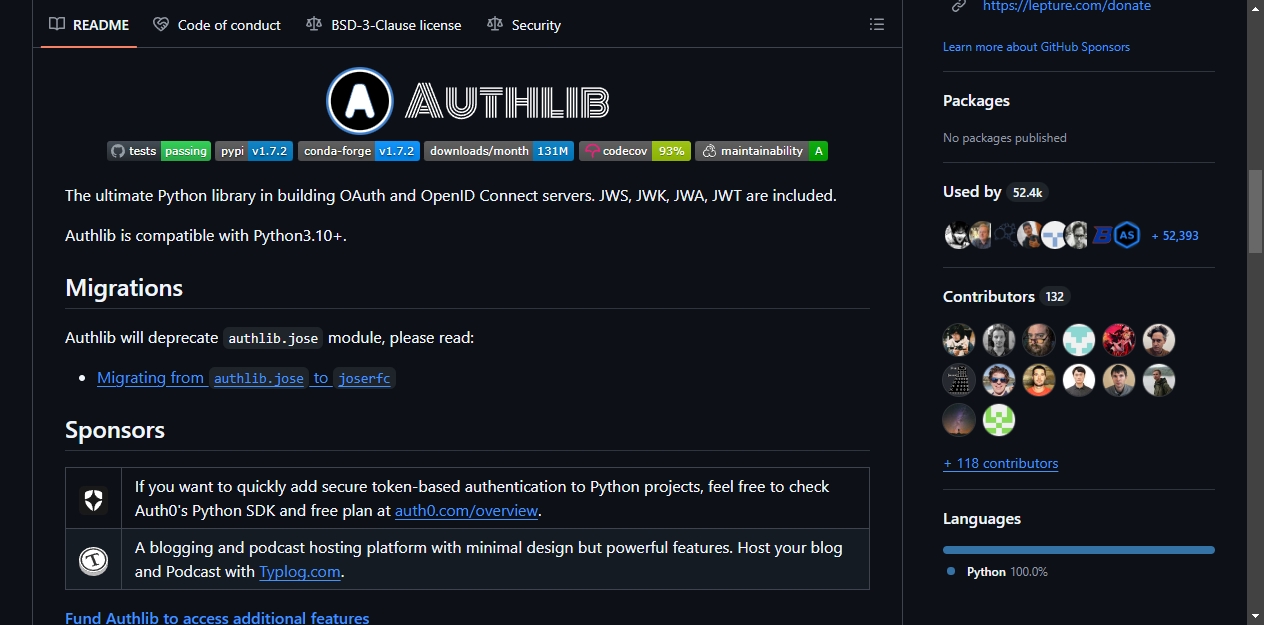Image resolution: width=1264 pixels, height=625 pixels.
Task: Click the Authlib logo image
Action: click(x=468, y=101)
